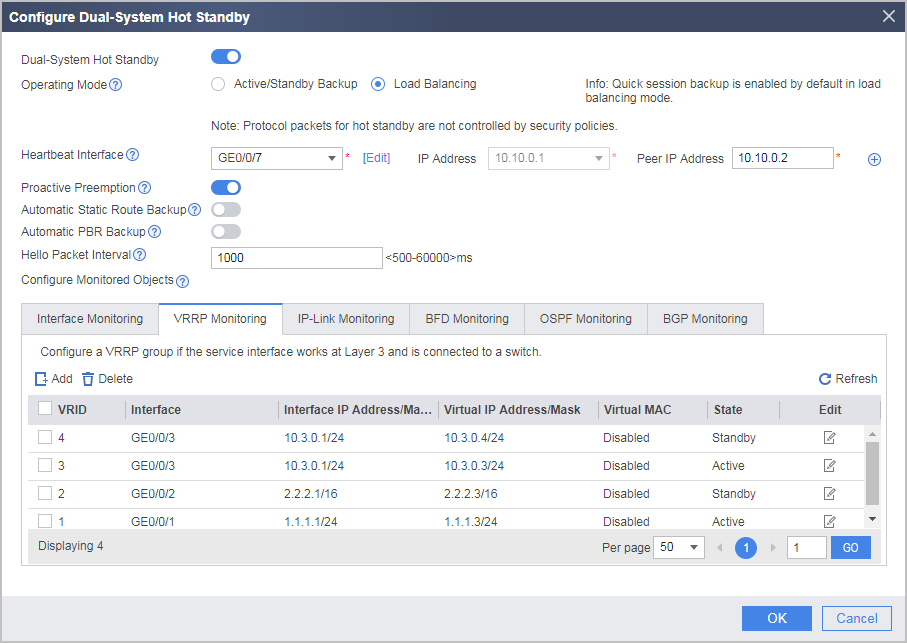907x643 pixels.
Task: Expand the Per page 50 dropdown
Action: click(x=679, y=547)
